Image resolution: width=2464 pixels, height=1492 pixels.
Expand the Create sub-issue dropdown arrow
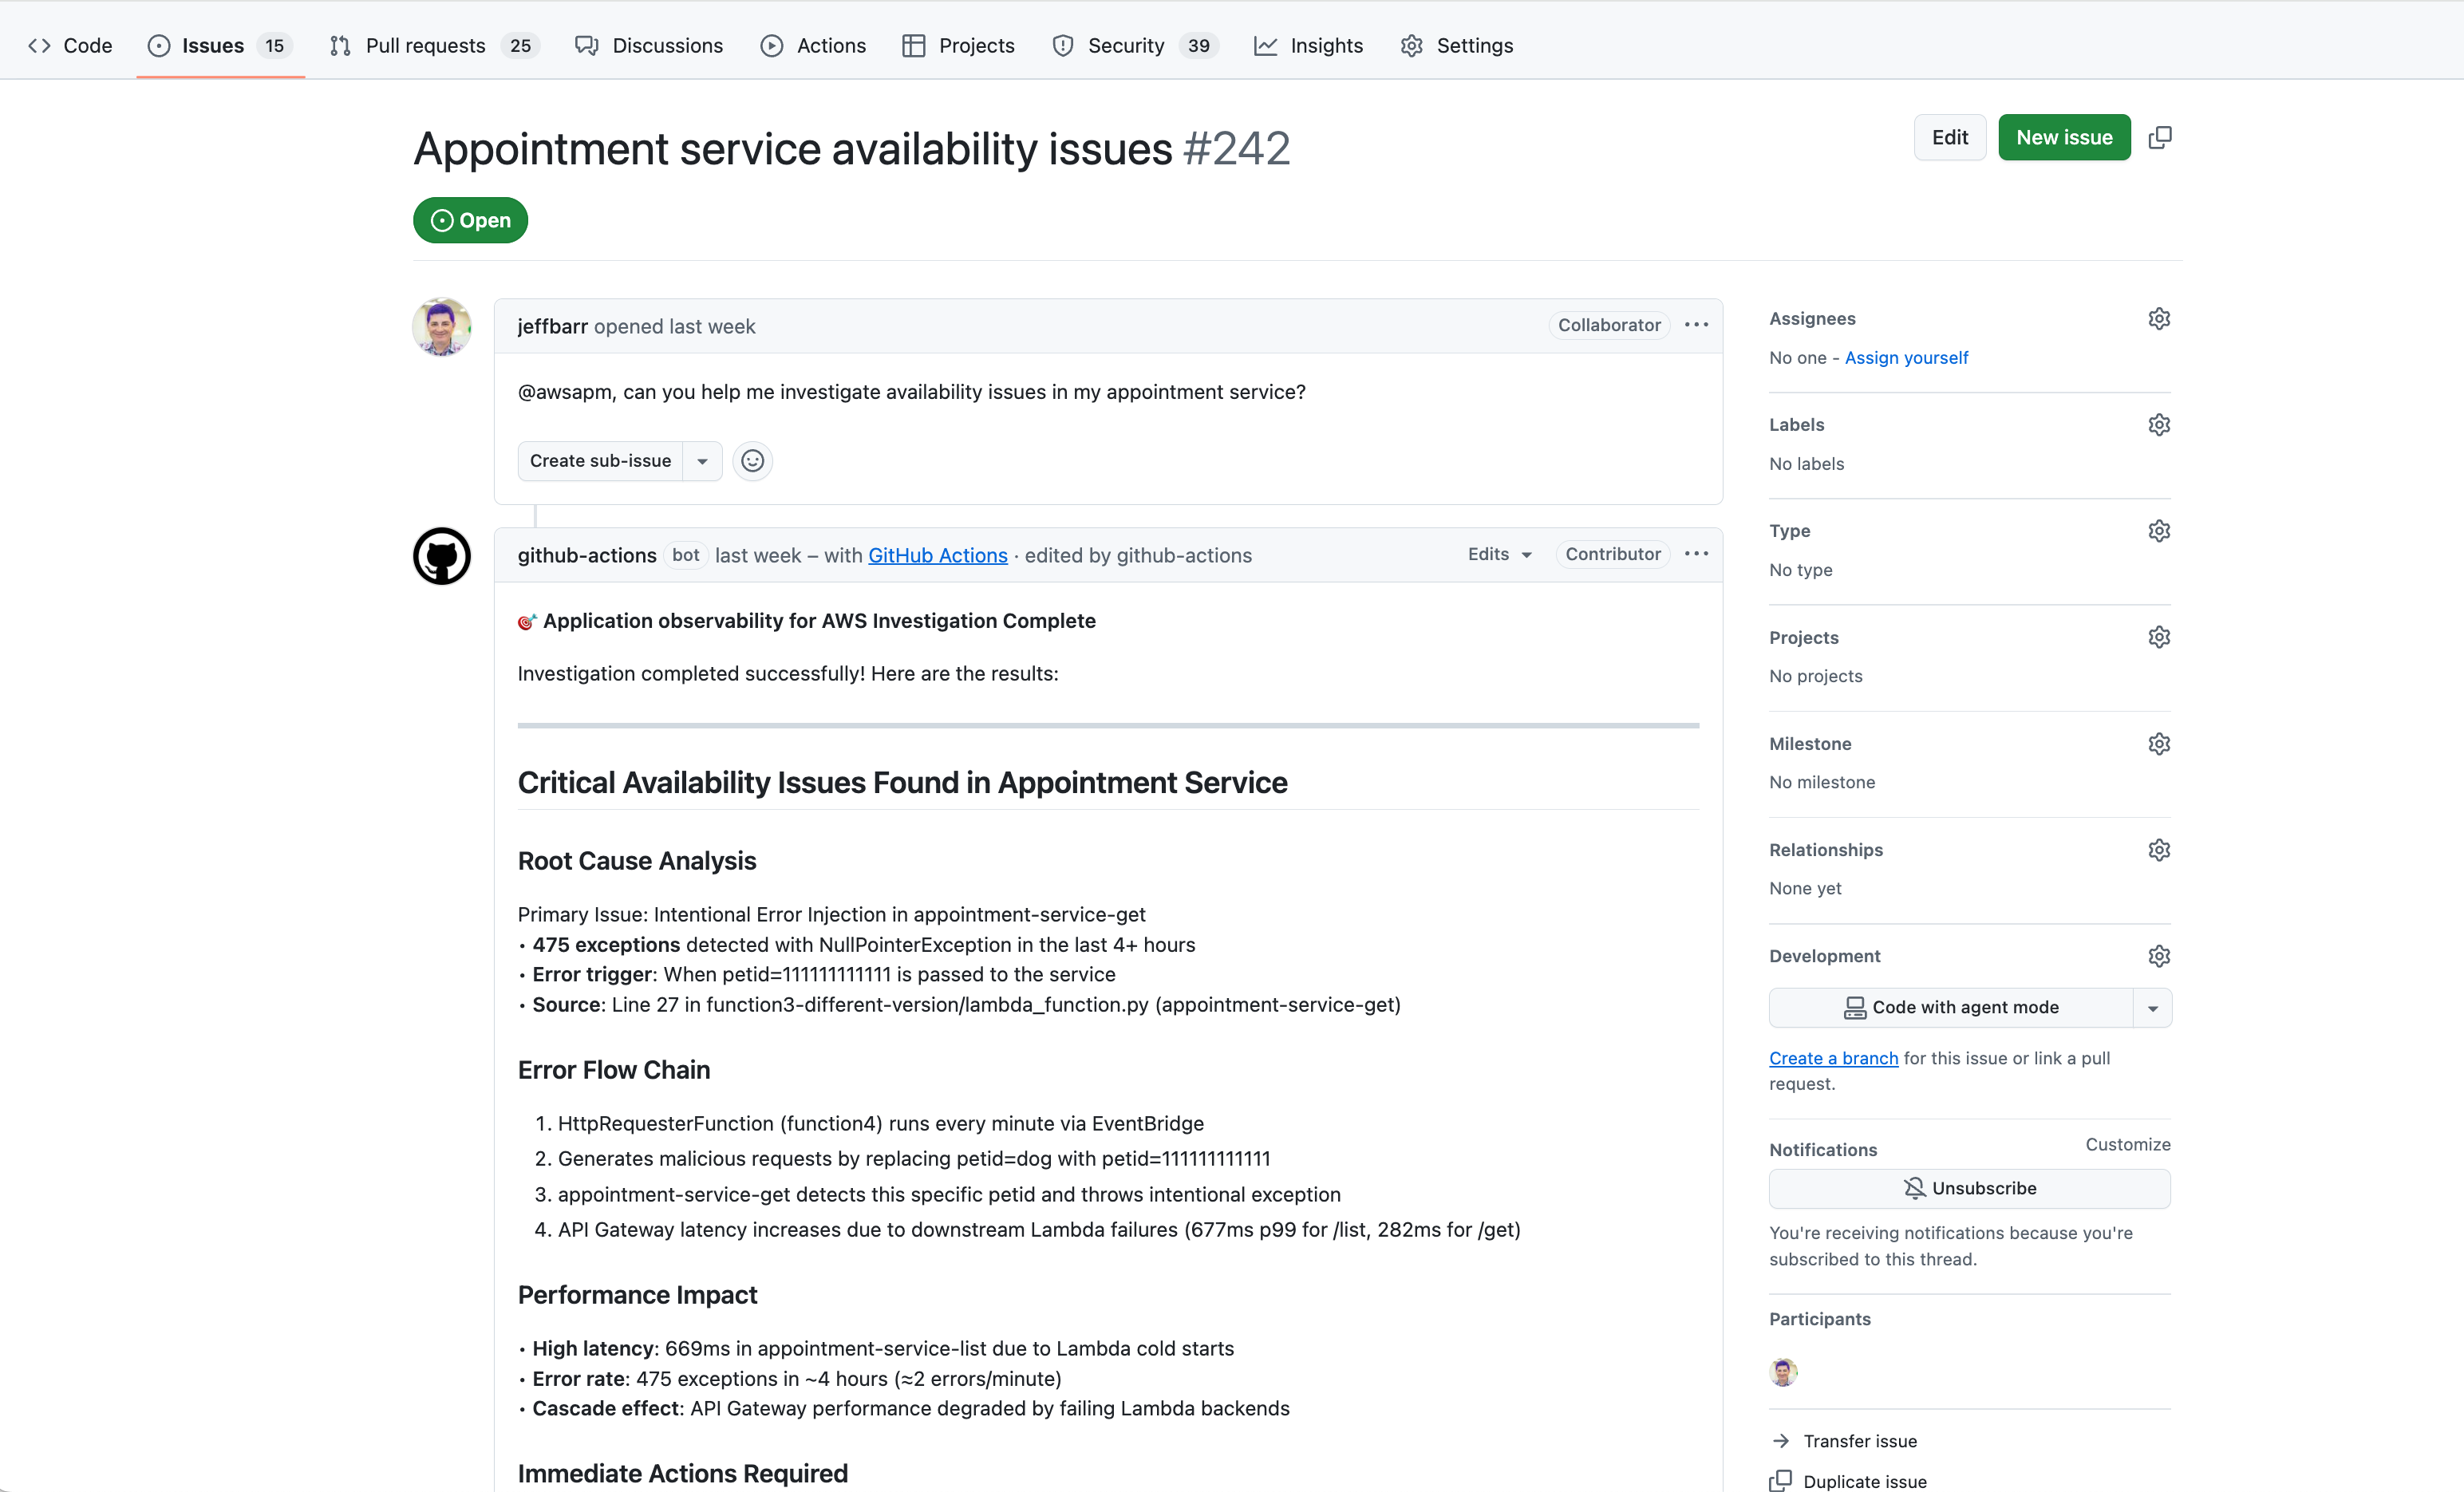click(702, 461)
